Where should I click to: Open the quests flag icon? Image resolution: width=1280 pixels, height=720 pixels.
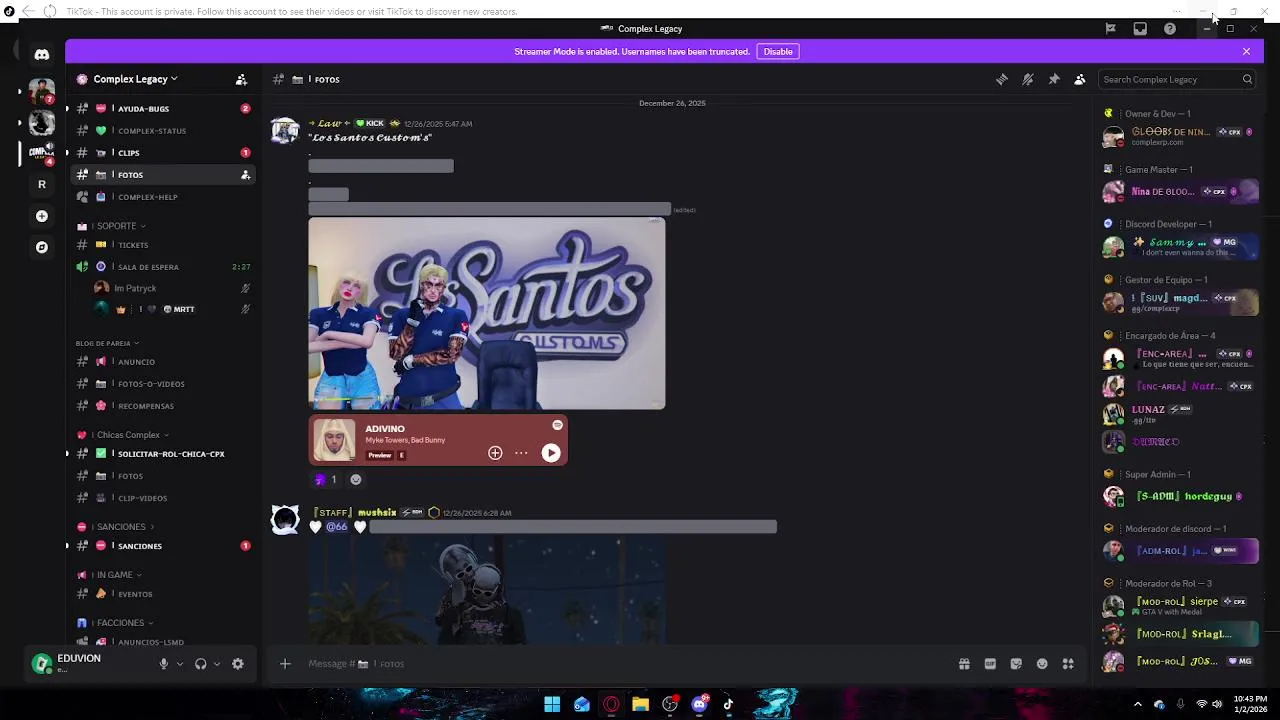[x=1110, y=29]
